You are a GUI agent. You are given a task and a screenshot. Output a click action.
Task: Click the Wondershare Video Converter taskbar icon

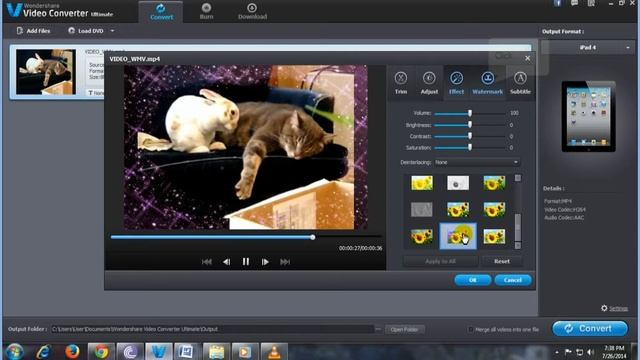pos(158,352)
